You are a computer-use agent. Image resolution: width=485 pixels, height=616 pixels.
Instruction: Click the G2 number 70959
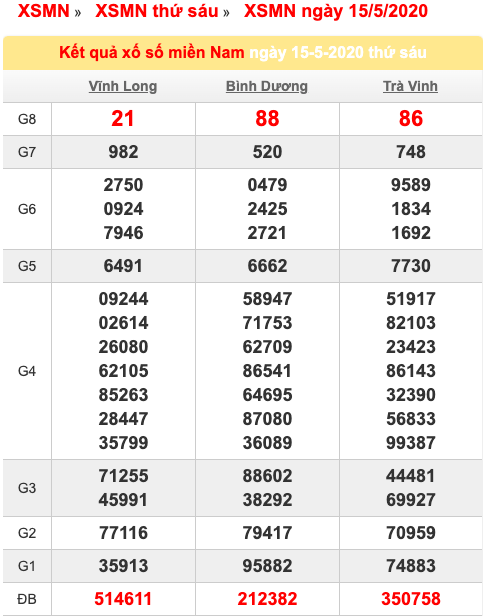click(x=411, y=533)
